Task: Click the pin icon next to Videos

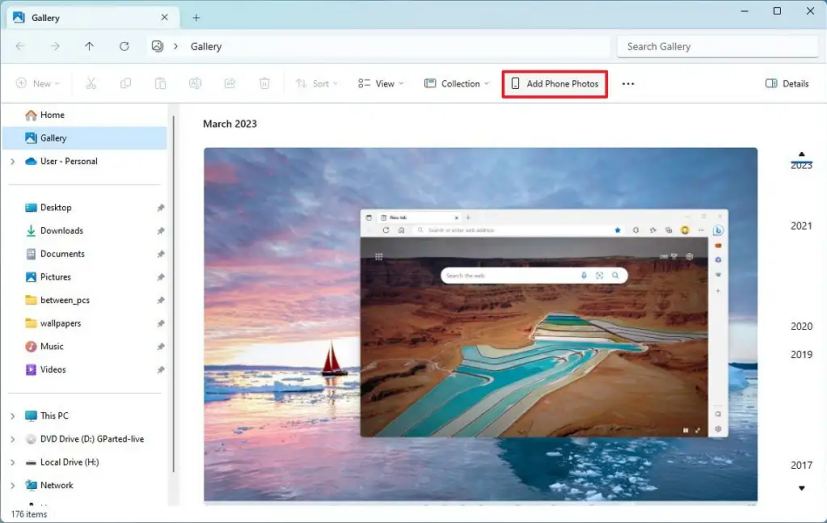Action: coord(160,370)
